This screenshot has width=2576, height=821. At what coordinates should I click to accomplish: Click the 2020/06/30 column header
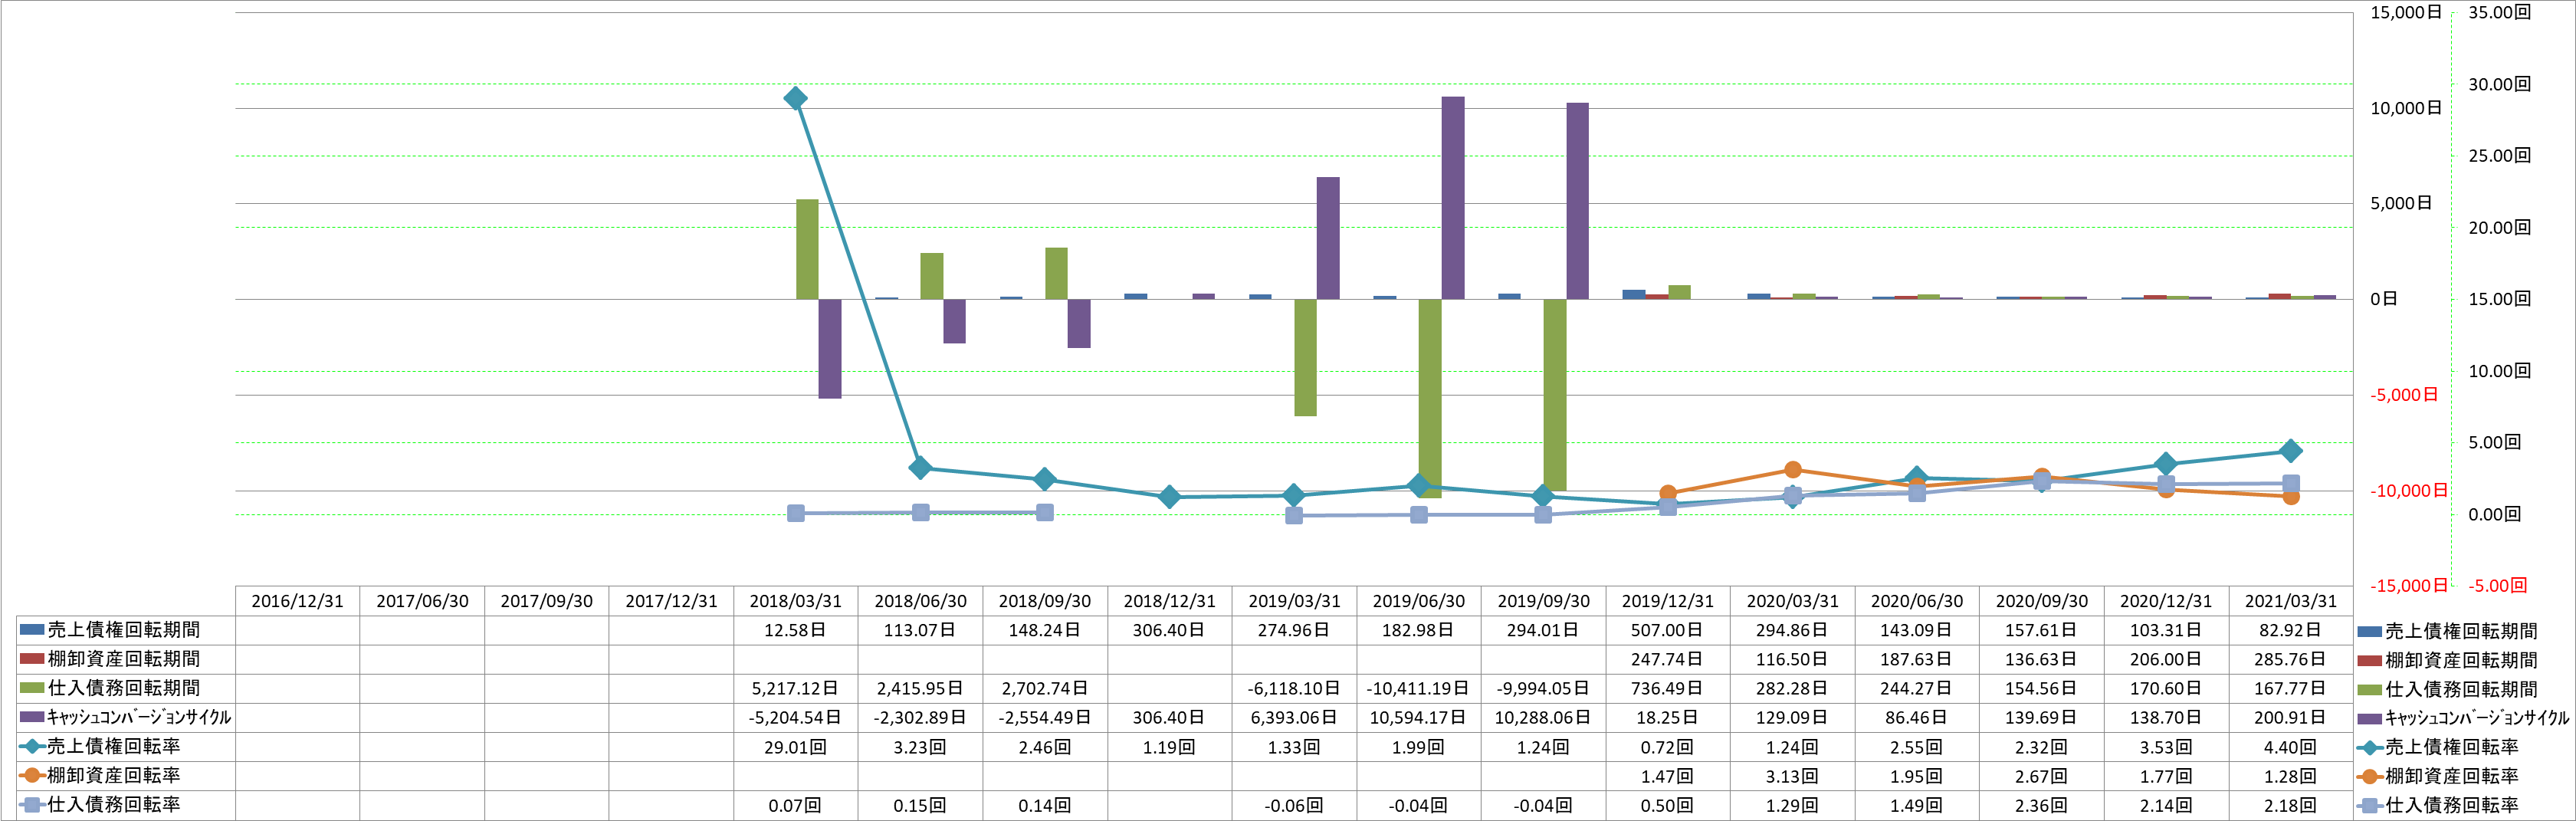tap(1917, 601)
